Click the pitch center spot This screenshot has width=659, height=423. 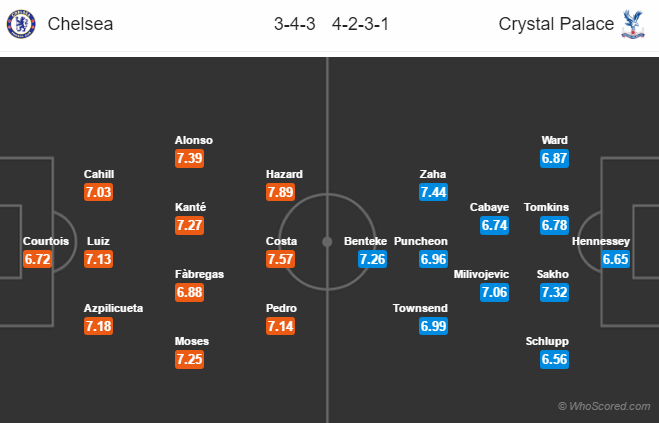pos(327,241)
